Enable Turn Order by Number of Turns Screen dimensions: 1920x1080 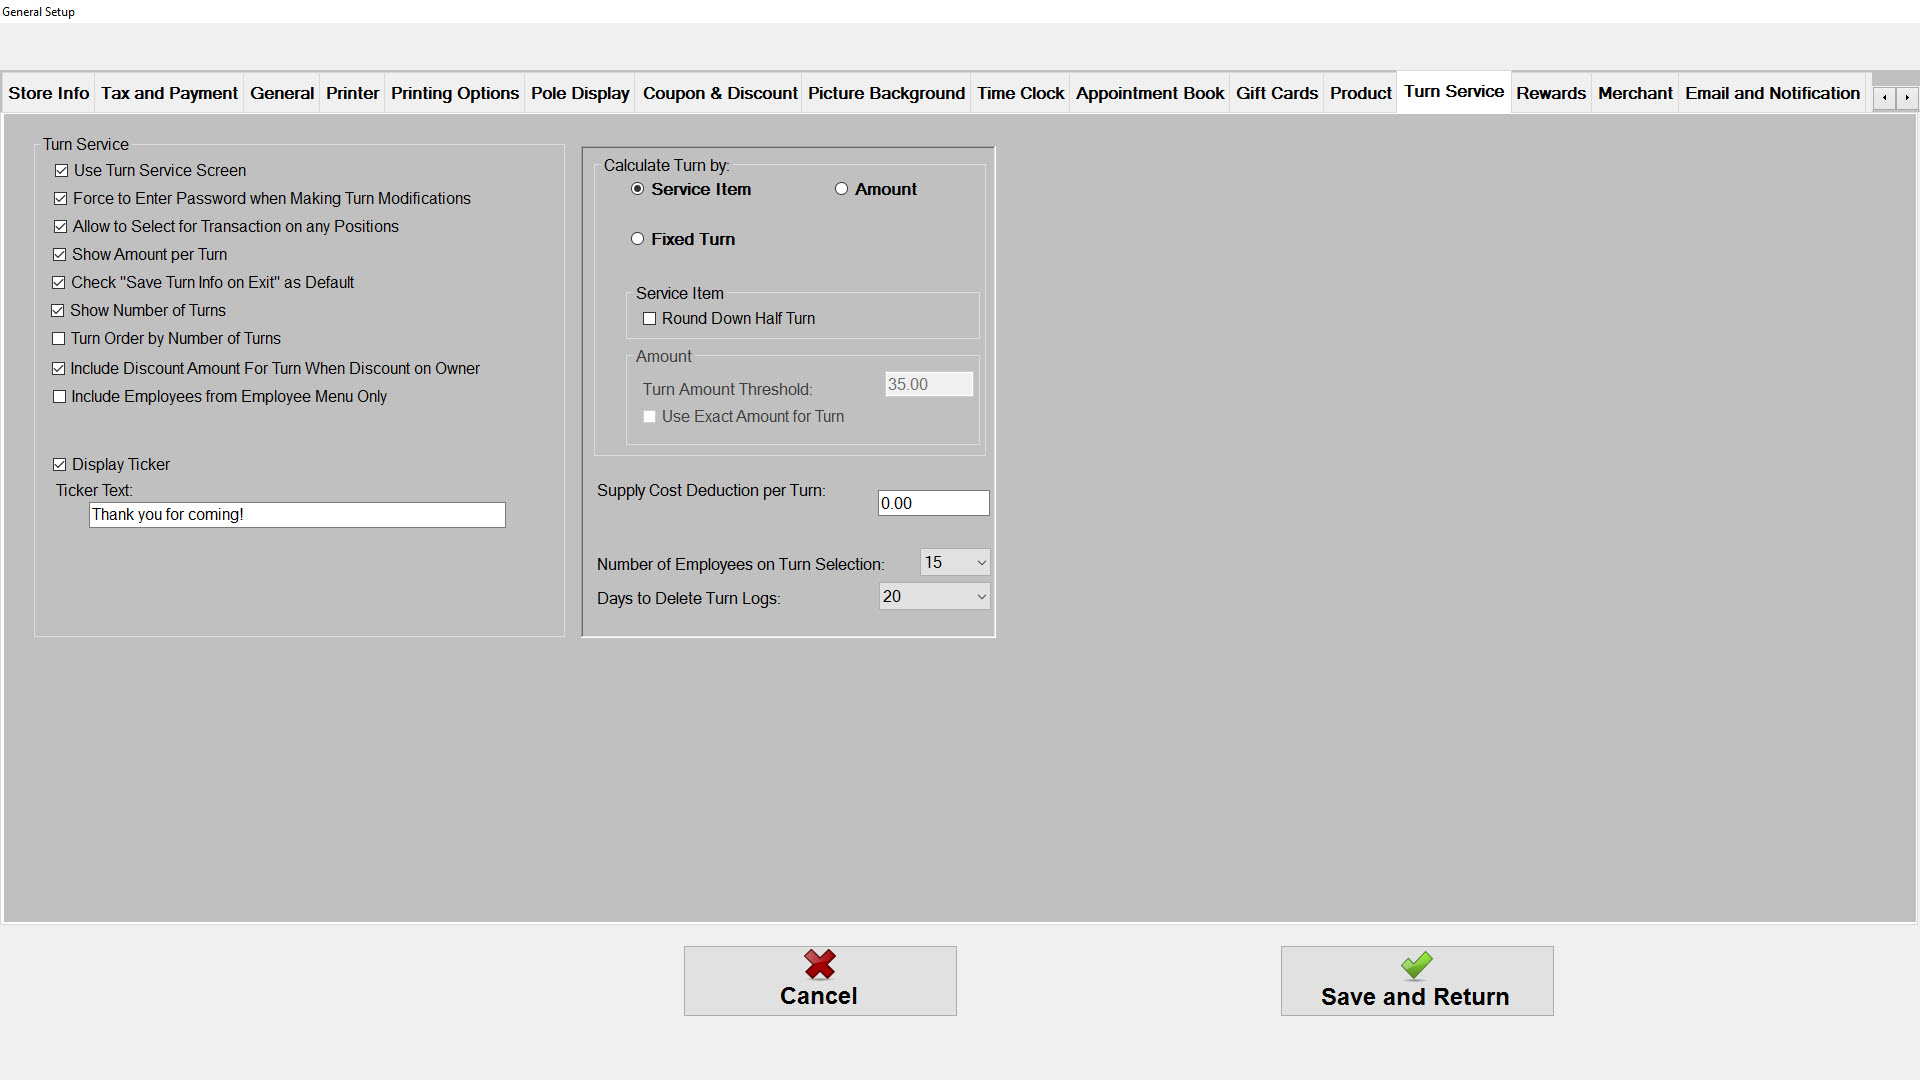(x=59, y=339)
